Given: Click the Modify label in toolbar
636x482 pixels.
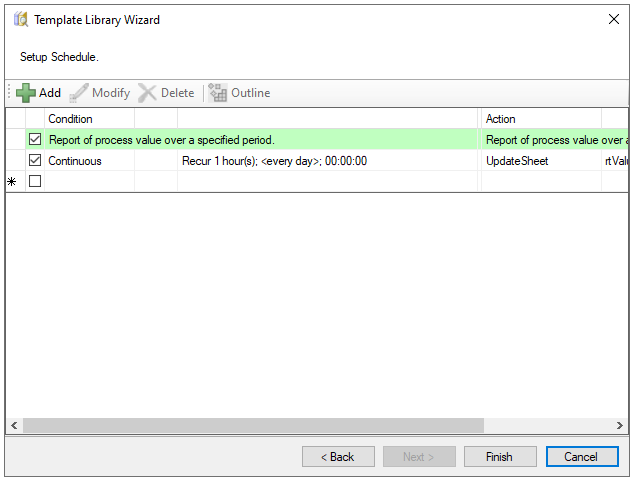Looking at the screenshot, I should point(111,93).
